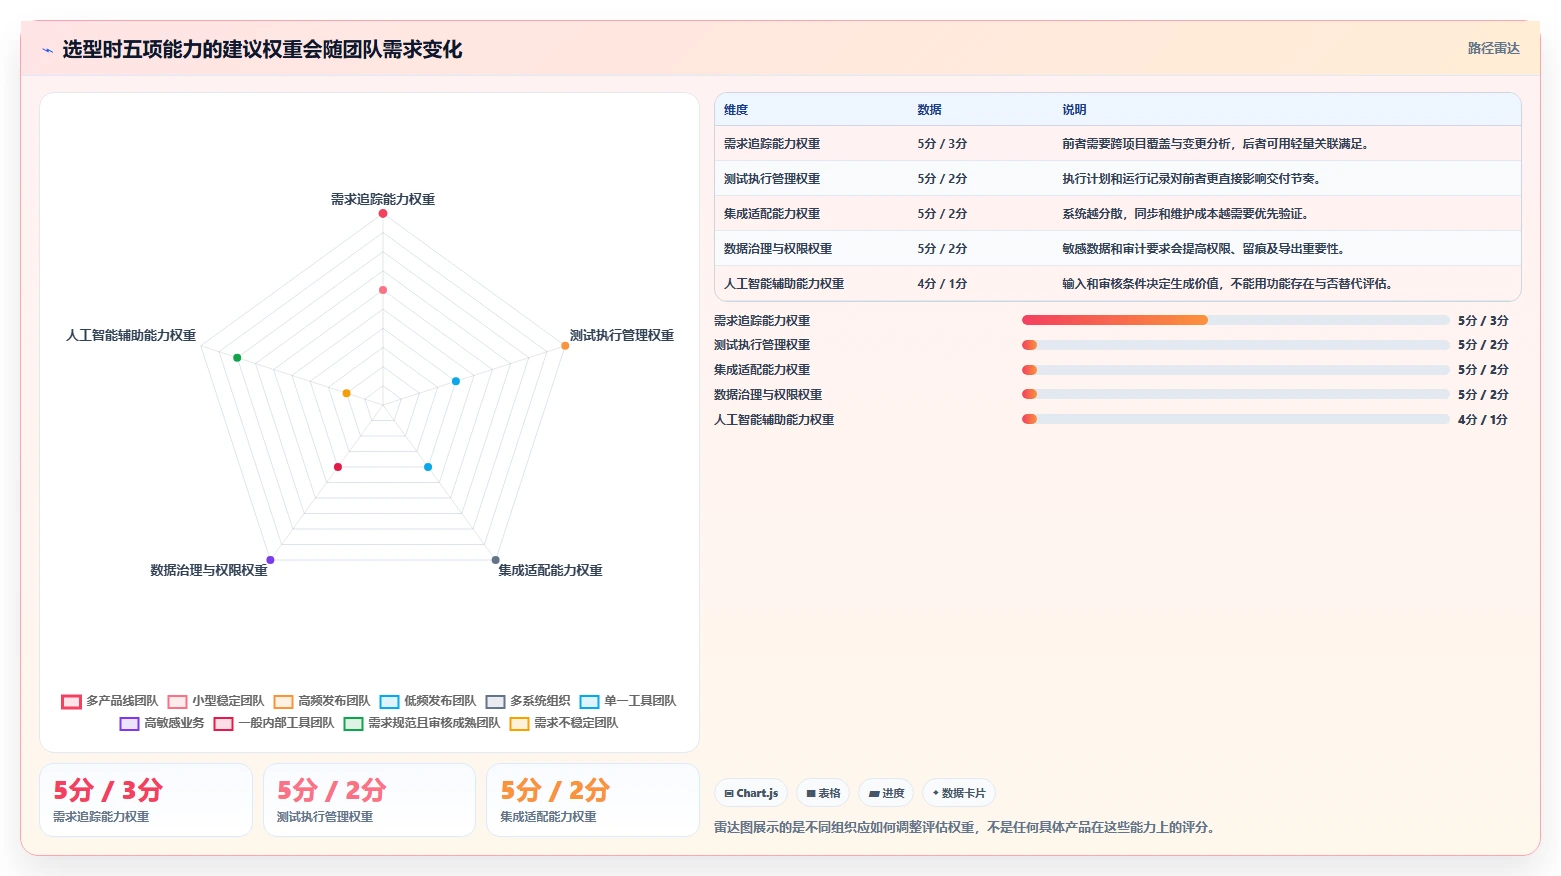Toggle the 高频发布团队 legend series
The height and width of the screenshot is (876, 1561).
tap(322, 701)
